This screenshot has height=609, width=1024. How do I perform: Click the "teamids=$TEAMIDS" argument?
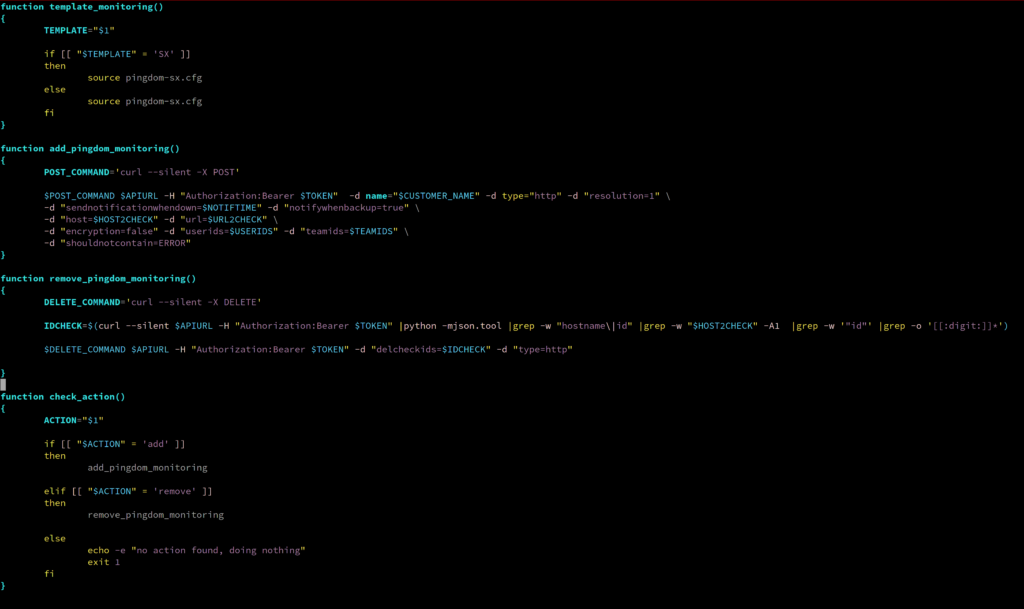point(349,231)
